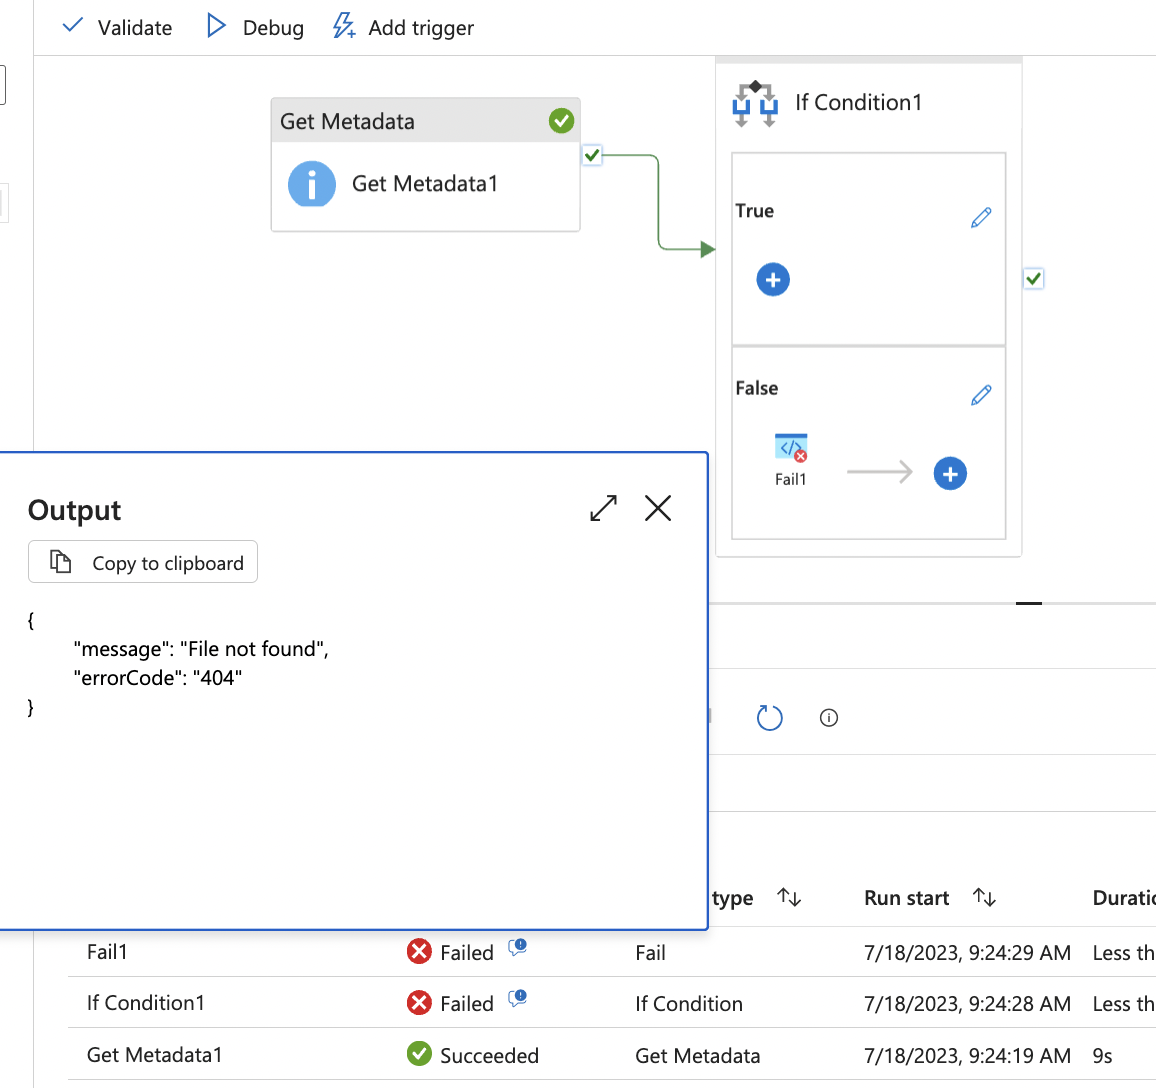Select the Get Metadata1 info icon
The width and height of the screenshot is (1156, 1088).
[312, 184]
